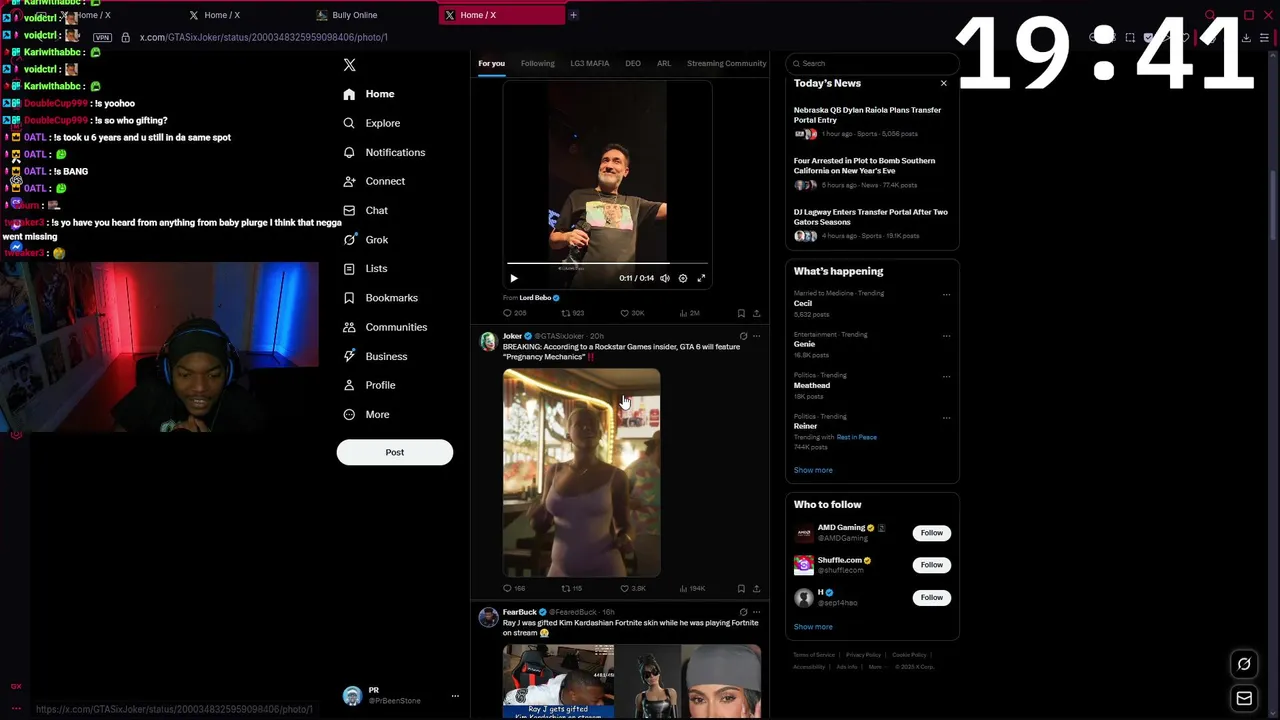Open the Nebraska QB Dylan Raiola news
Screen dimensions: 1280x720
(x=871, y=121)
